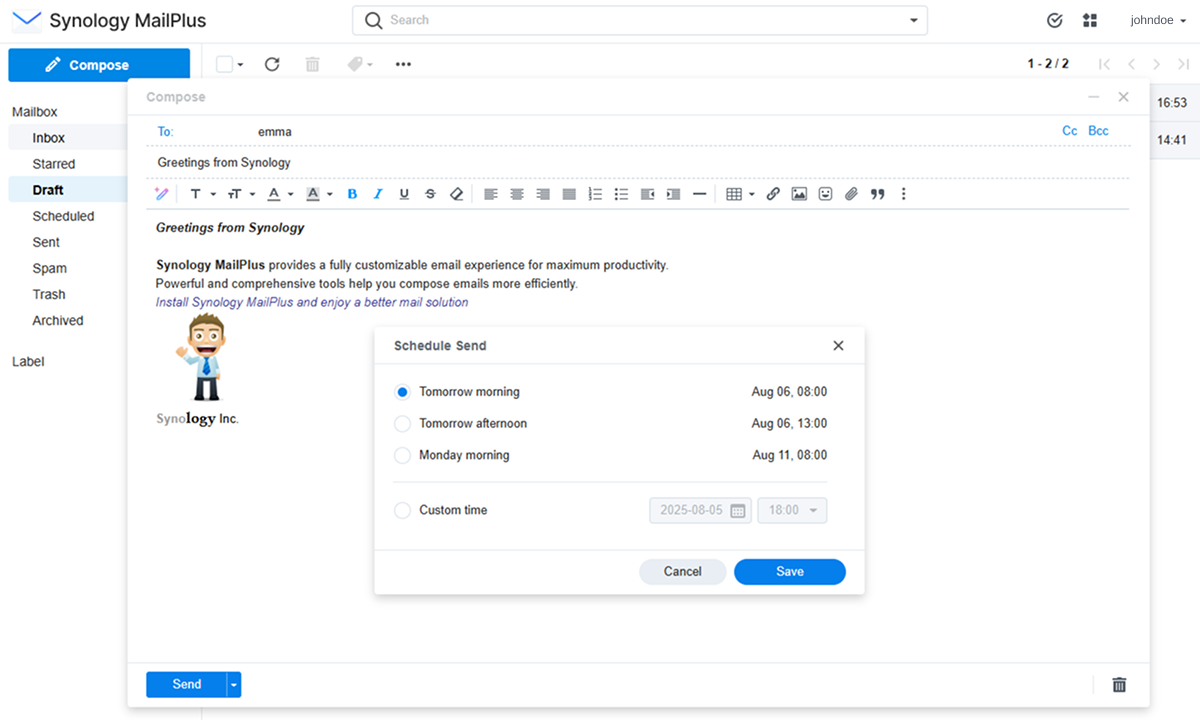Click the custom date field 2025-08-05

coord(701,510)
